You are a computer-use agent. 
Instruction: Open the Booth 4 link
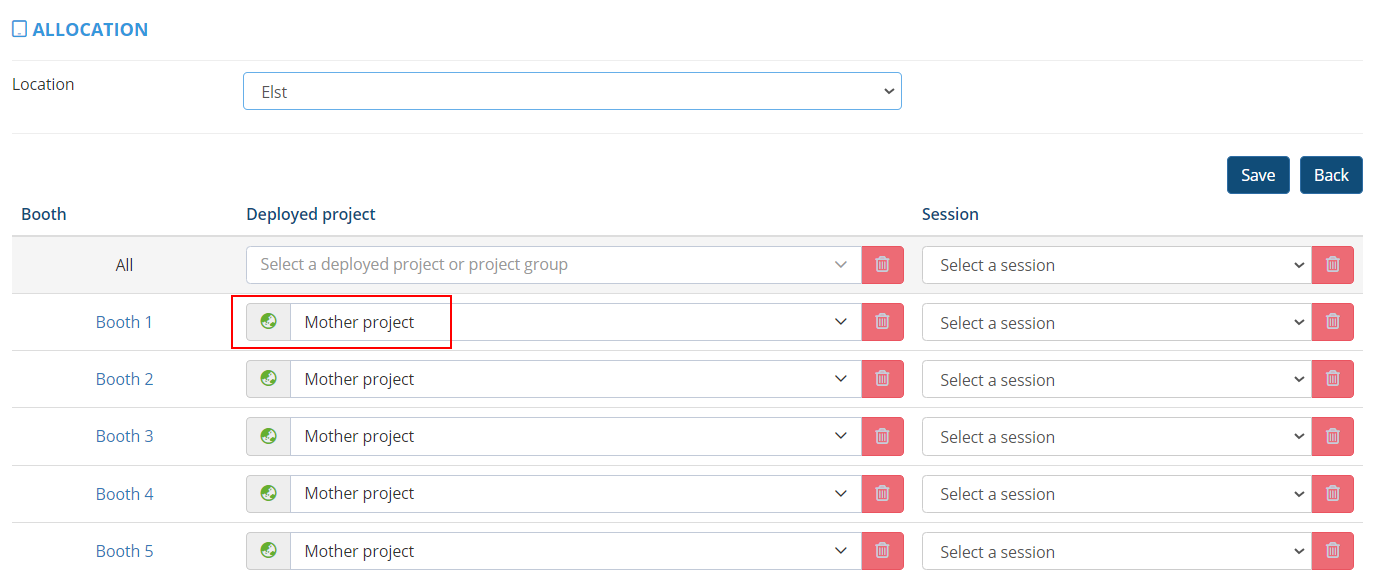pyautogui.click(x=124, y=494)
